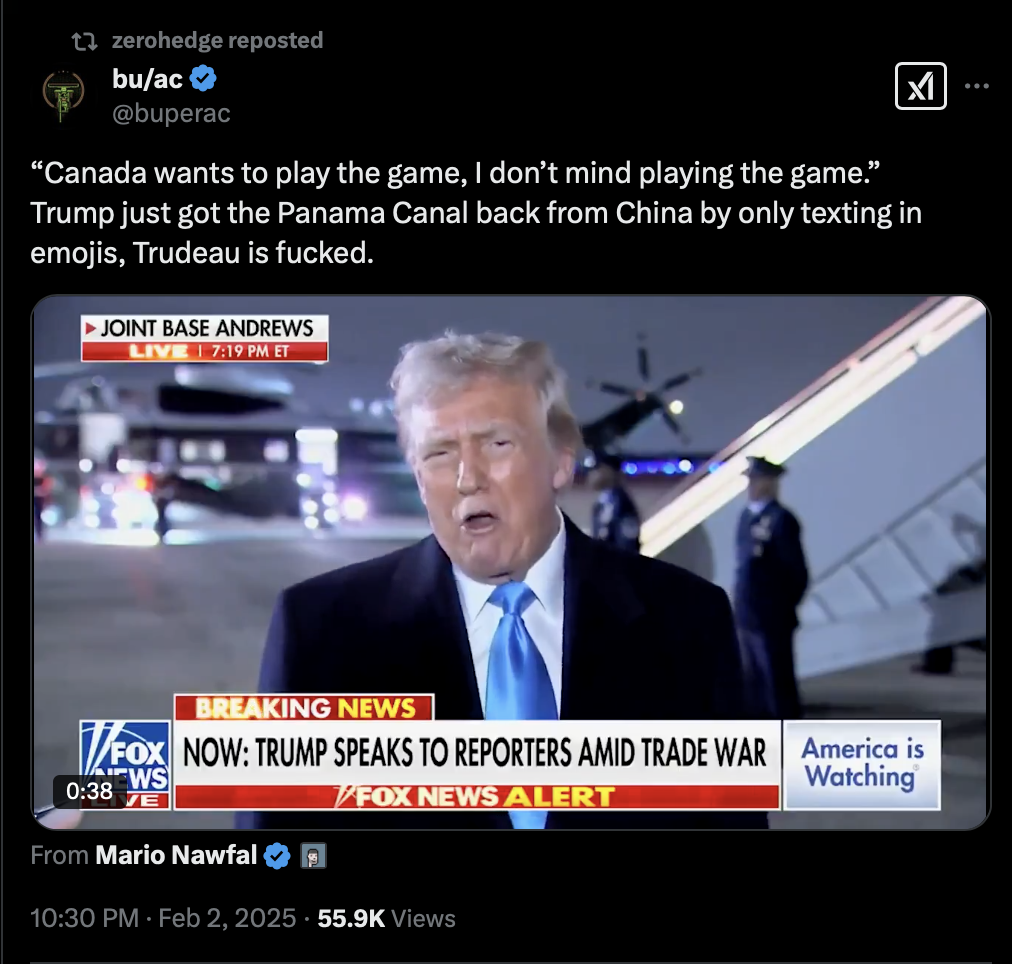The width and height of the screenshot is (1012, 964).
Task: Click the blue verified badge beside bu/ac
Action: 204,78
